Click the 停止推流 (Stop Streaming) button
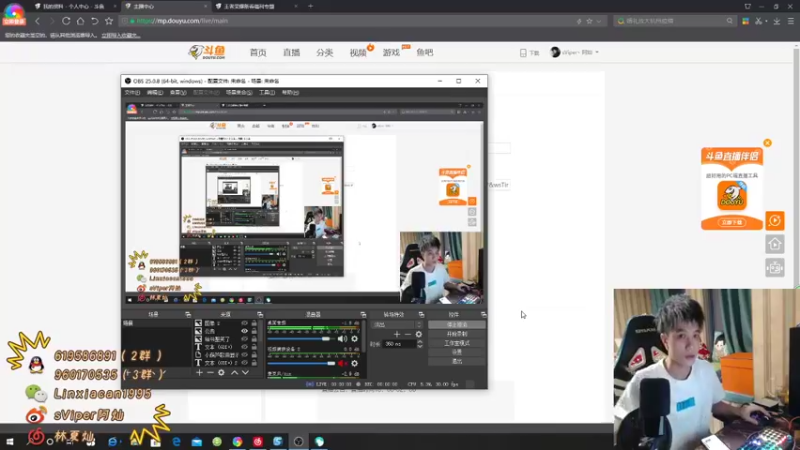The width and height of the screenshot is (800, 450). [457, 324]
